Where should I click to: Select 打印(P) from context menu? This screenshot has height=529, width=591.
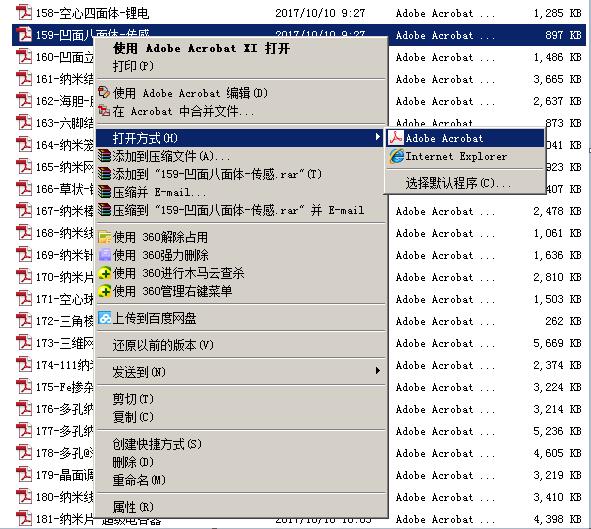133,66
